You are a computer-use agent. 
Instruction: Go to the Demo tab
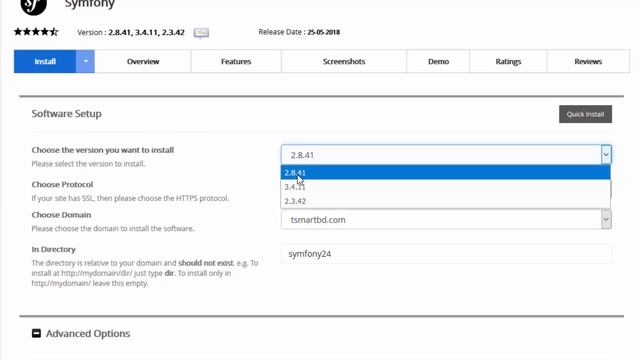click(438, 62)
